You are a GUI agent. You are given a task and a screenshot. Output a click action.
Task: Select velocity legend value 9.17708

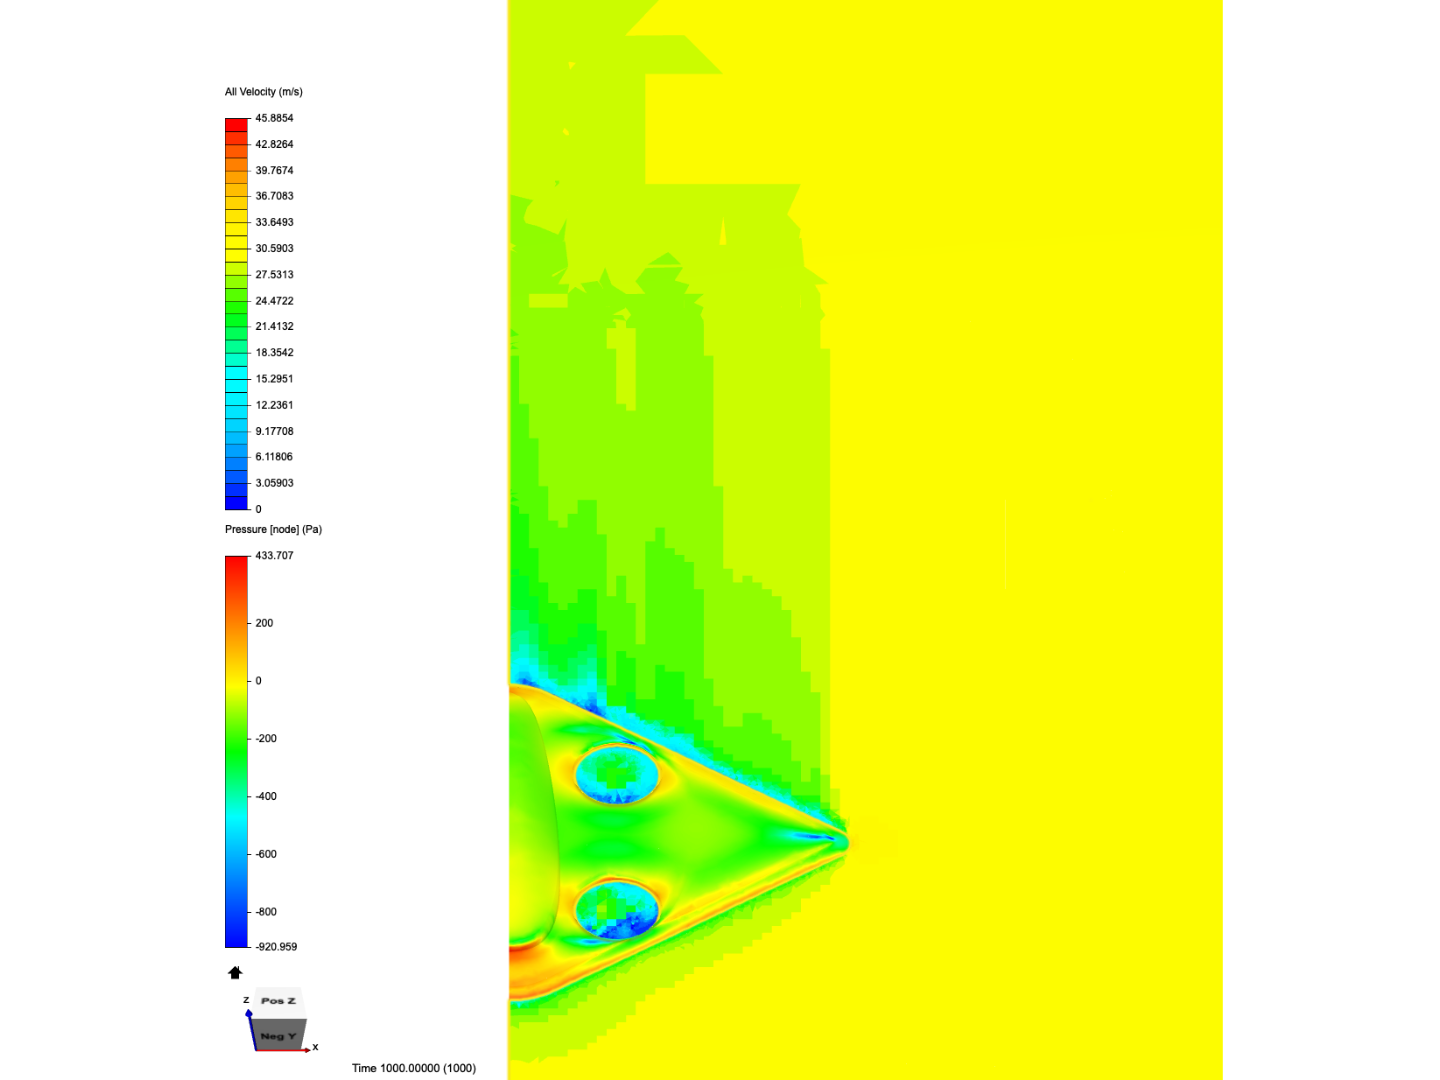click(x=274, y=431)
